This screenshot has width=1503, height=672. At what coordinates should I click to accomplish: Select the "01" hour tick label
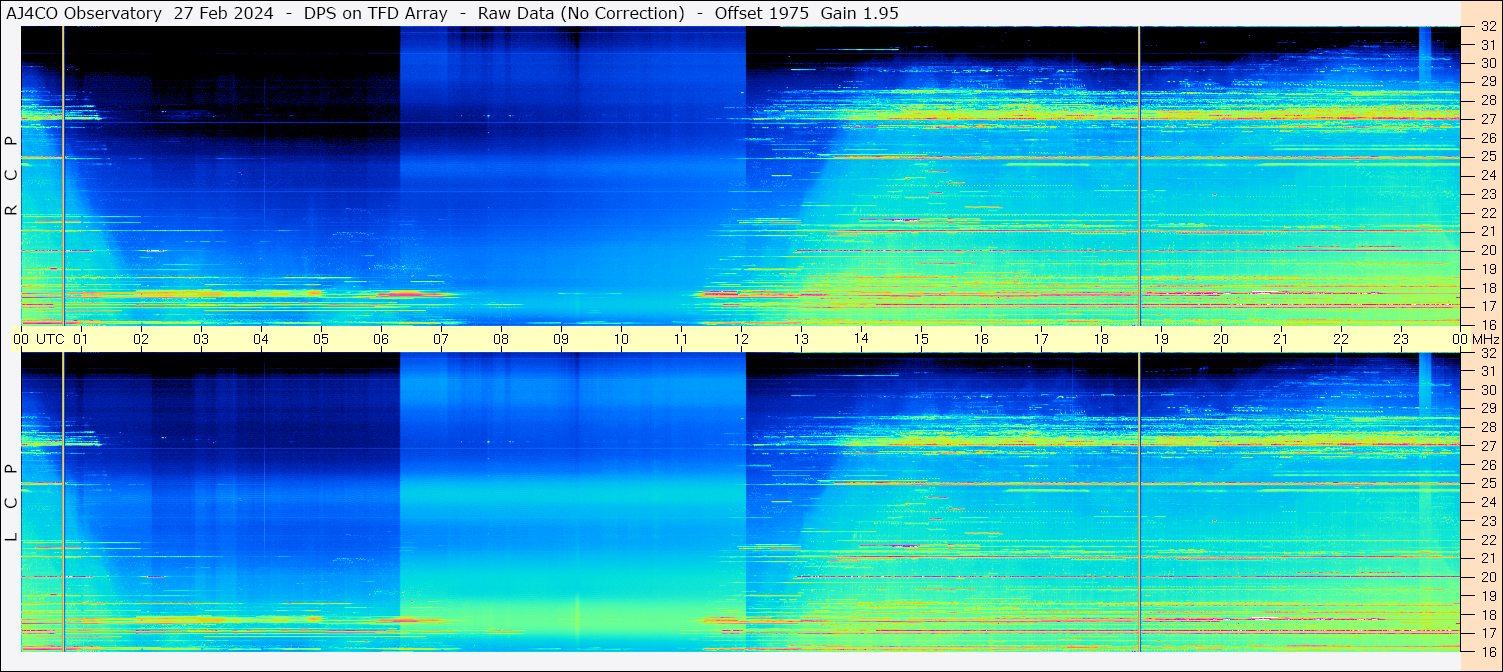tap(81, 339)
